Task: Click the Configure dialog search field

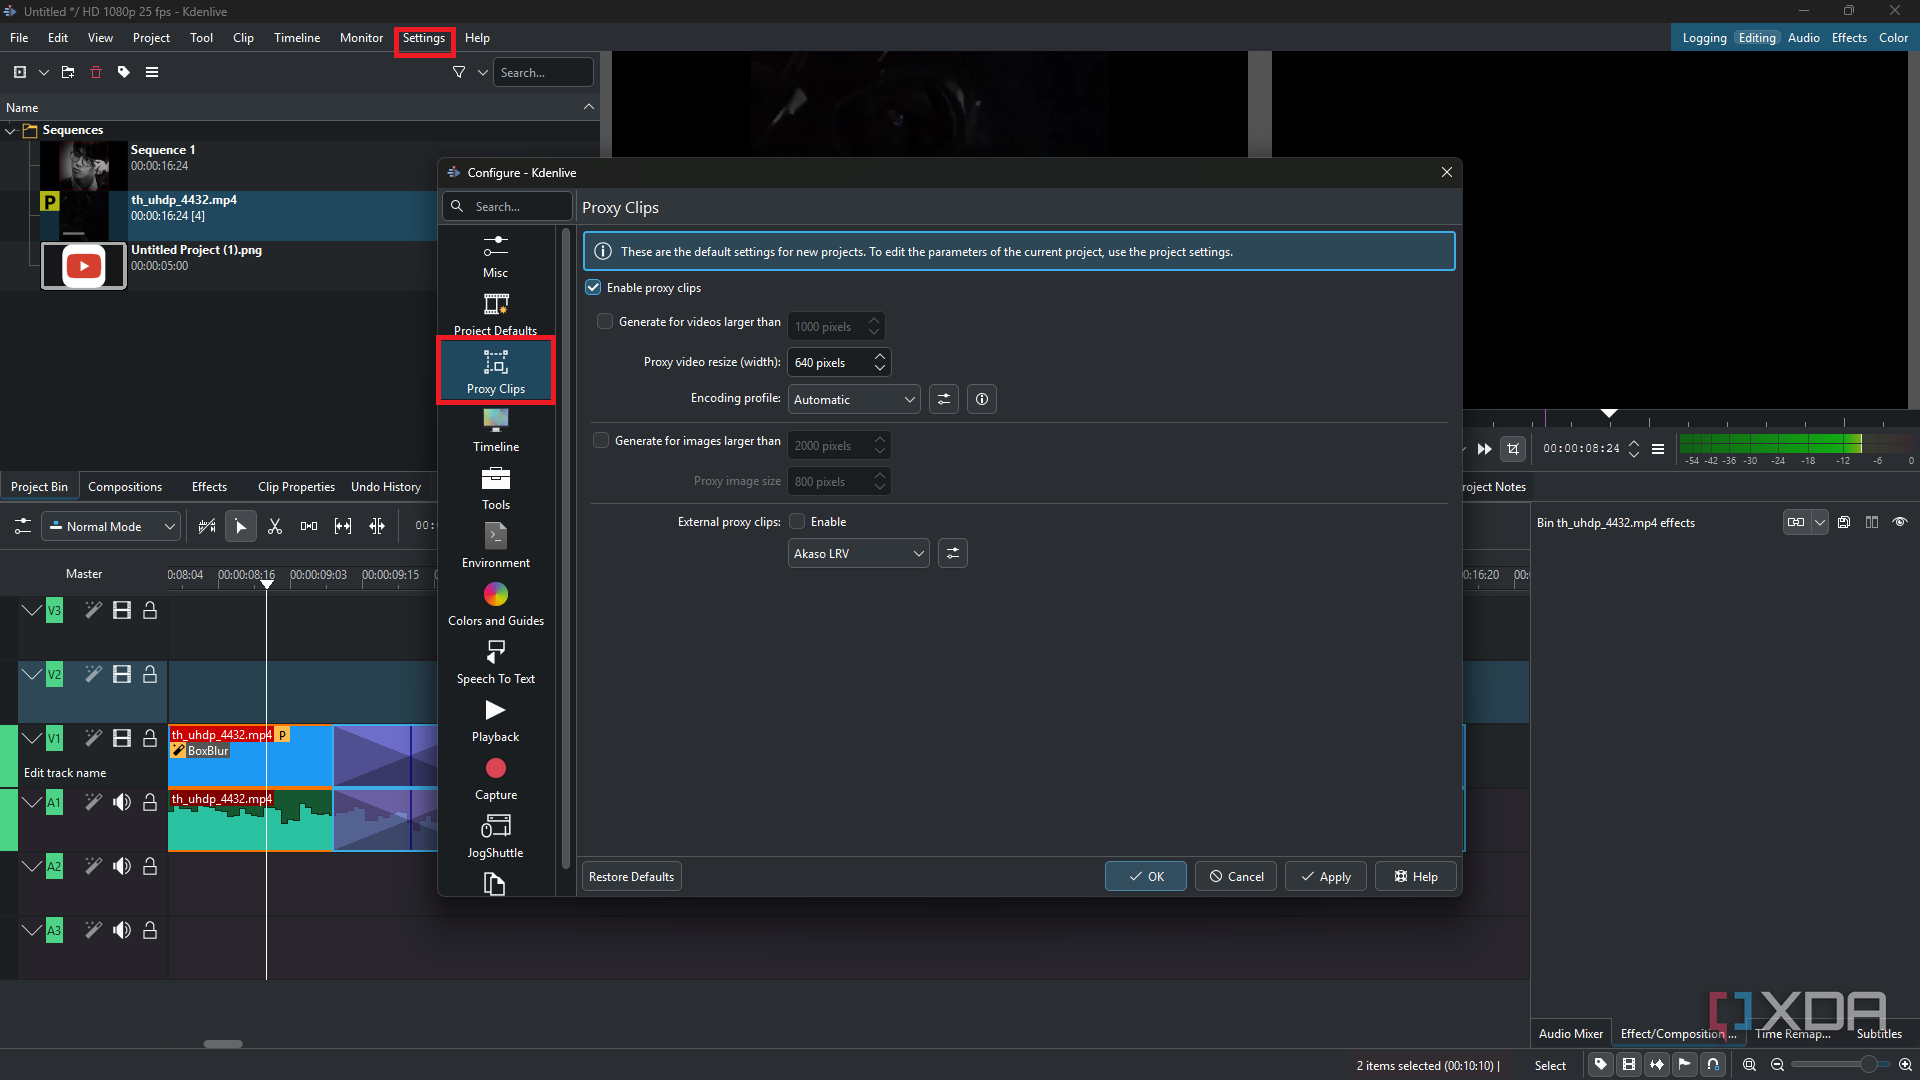Action: click(x=508, y=206)
